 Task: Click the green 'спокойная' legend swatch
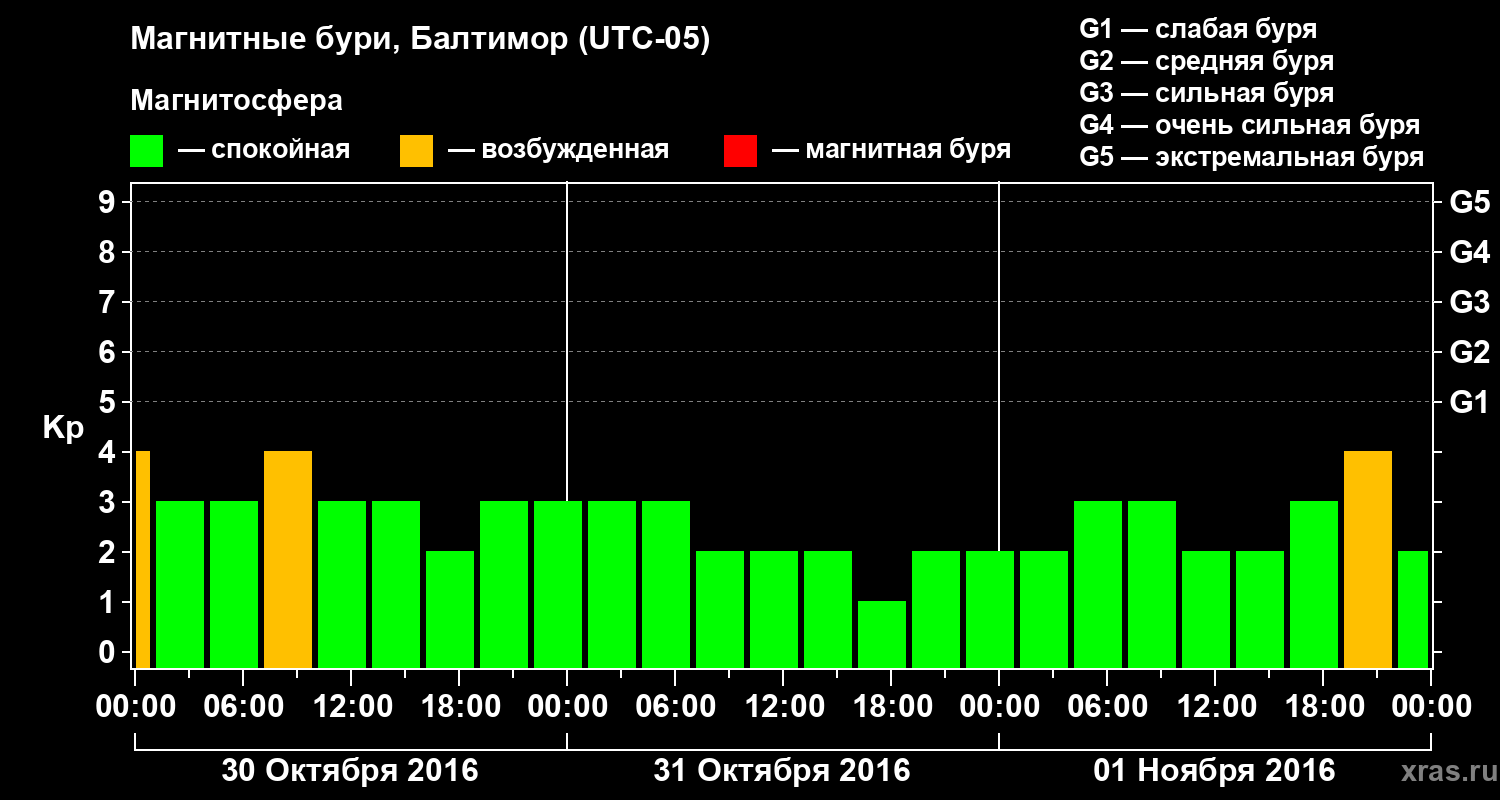(146, 151)
